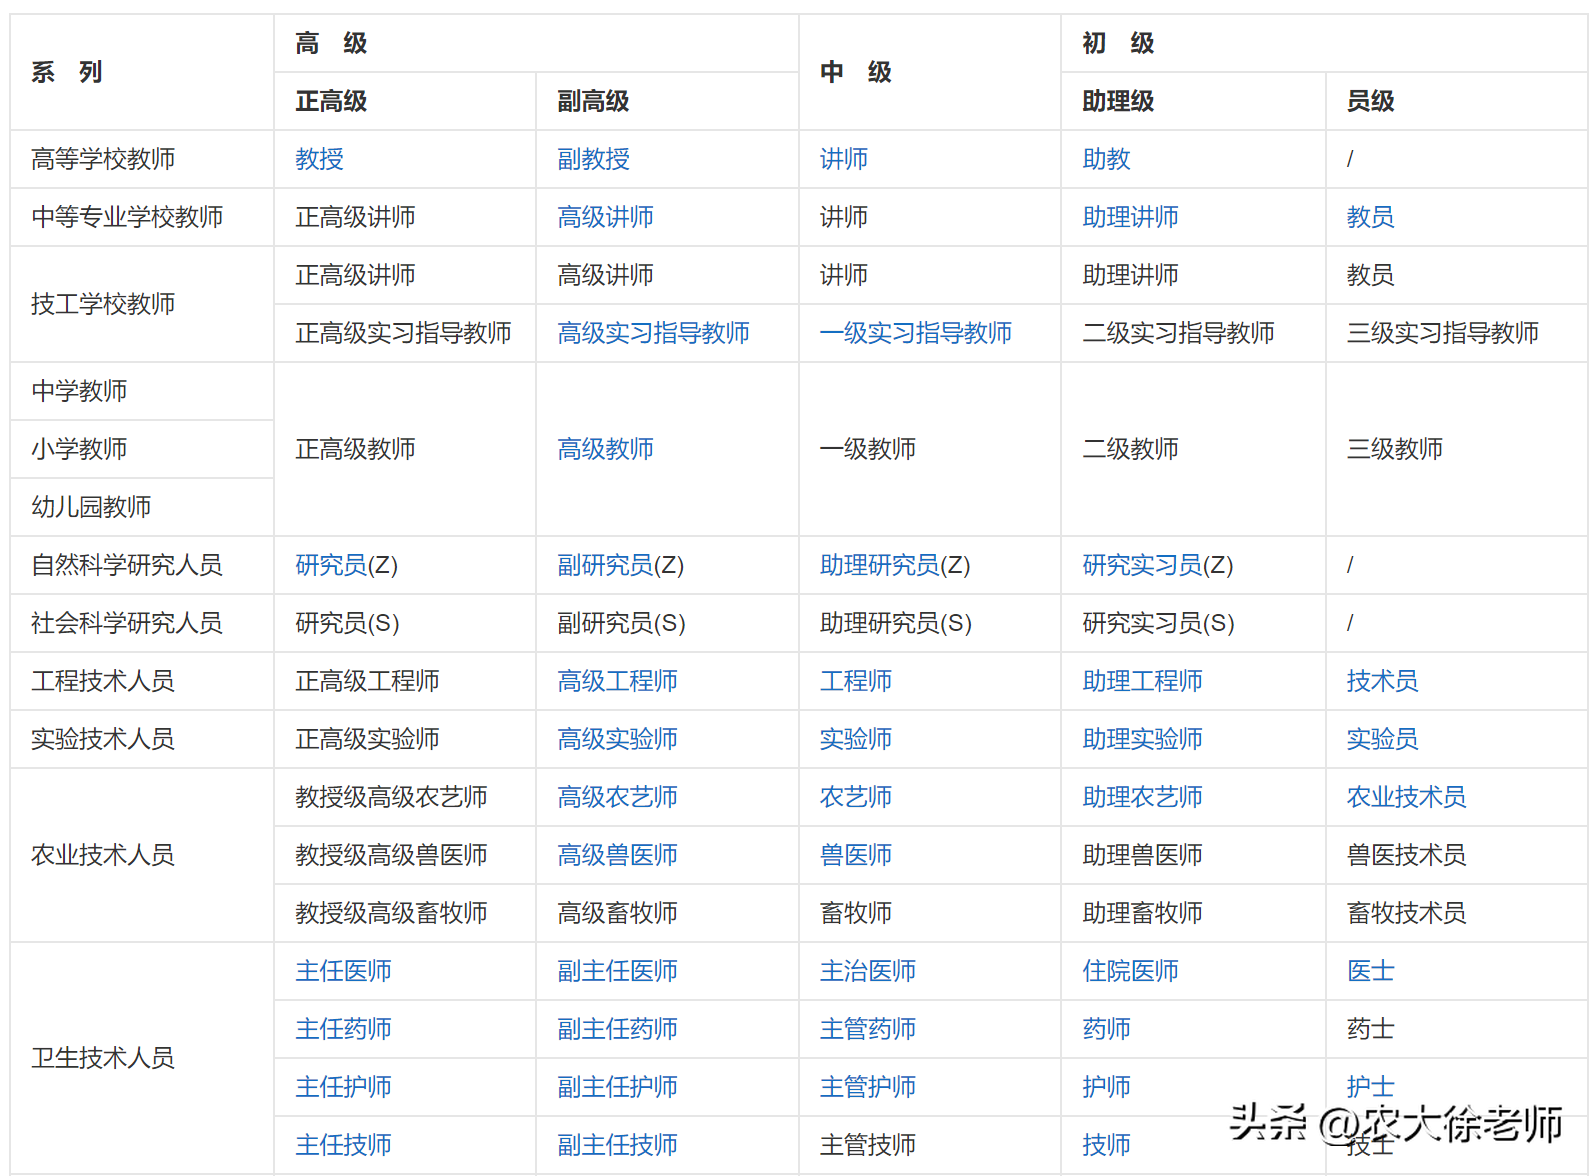The width and height of the screenshot is (1596, 1176).
Task: Open the 高级实习指导教师 link
Action: [653, 333]
